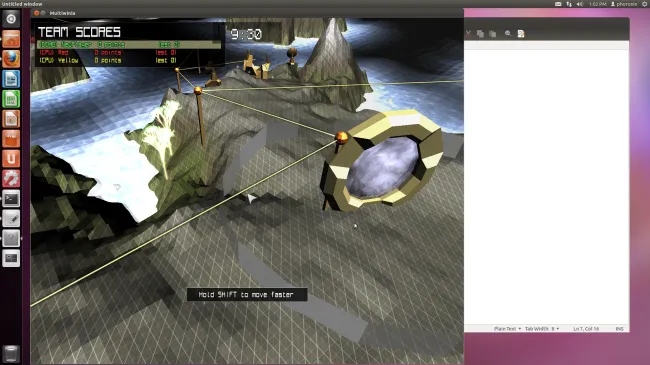Open System Settings gear and wrench icon
Viewport: 650px width, 365px height.
coord(11,179)
